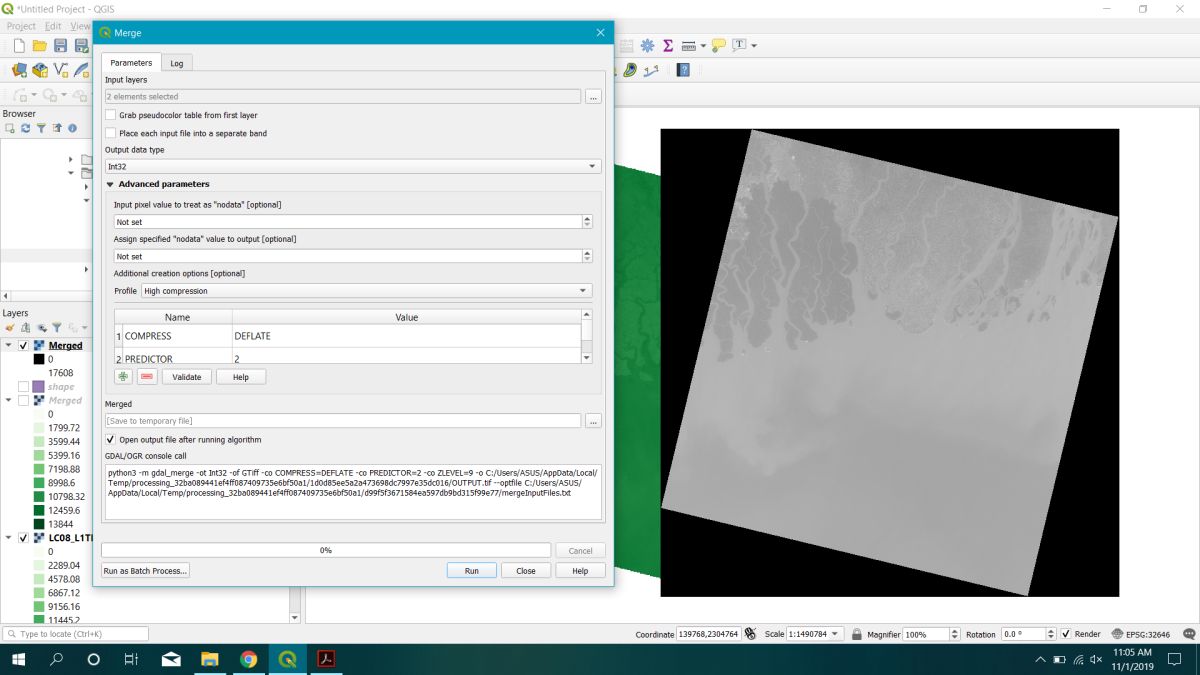Image resolution: width=1200 pixels, height=675 pixels.
Task: Open the Measure tool dropdown arrow
Action: (x=703, y=46)
